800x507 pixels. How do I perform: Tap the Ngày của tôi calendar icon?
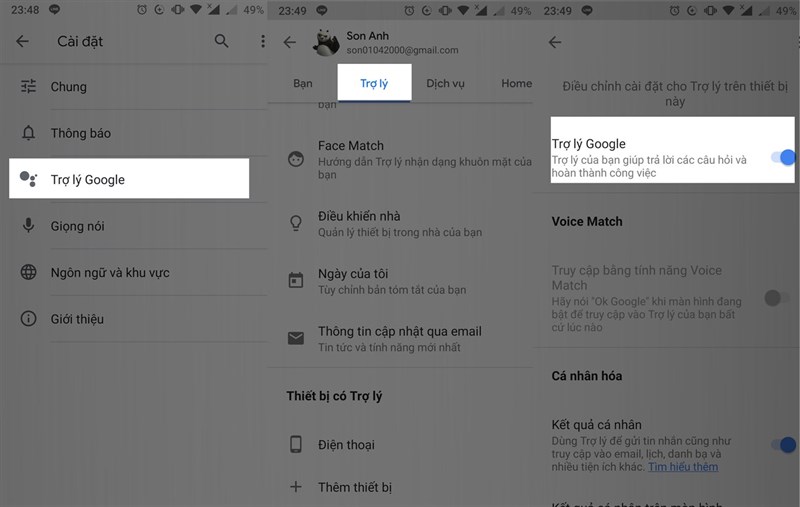pyautogui.click(x=296, y=280)
